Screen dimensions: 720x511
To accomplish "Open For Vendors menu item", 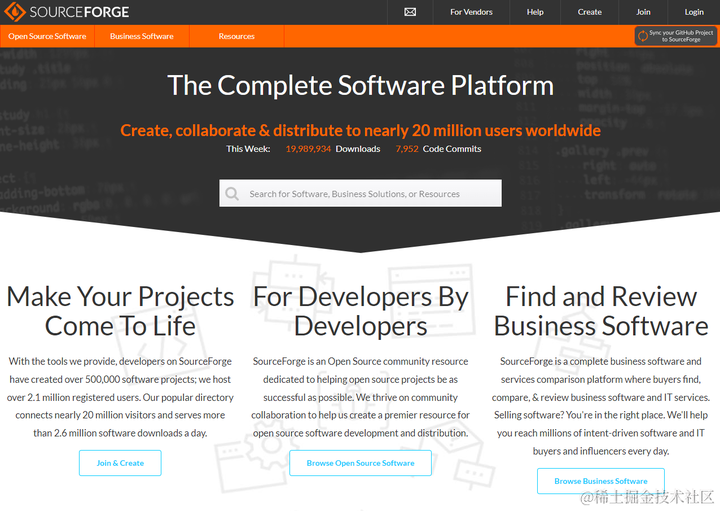I will coord(471,12).
